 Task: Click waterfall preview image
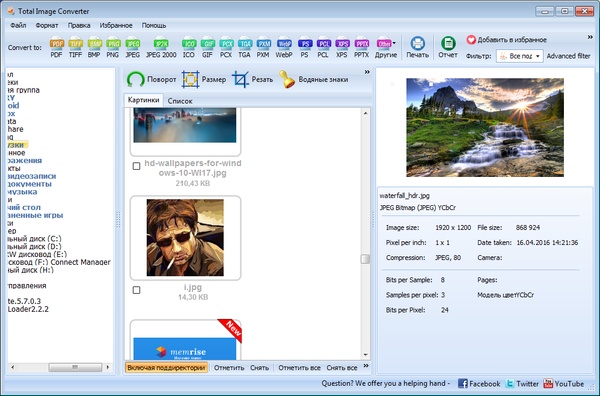coord(485,127)
